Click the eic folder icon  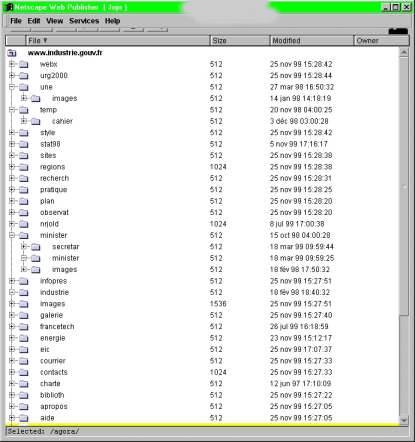24,349
